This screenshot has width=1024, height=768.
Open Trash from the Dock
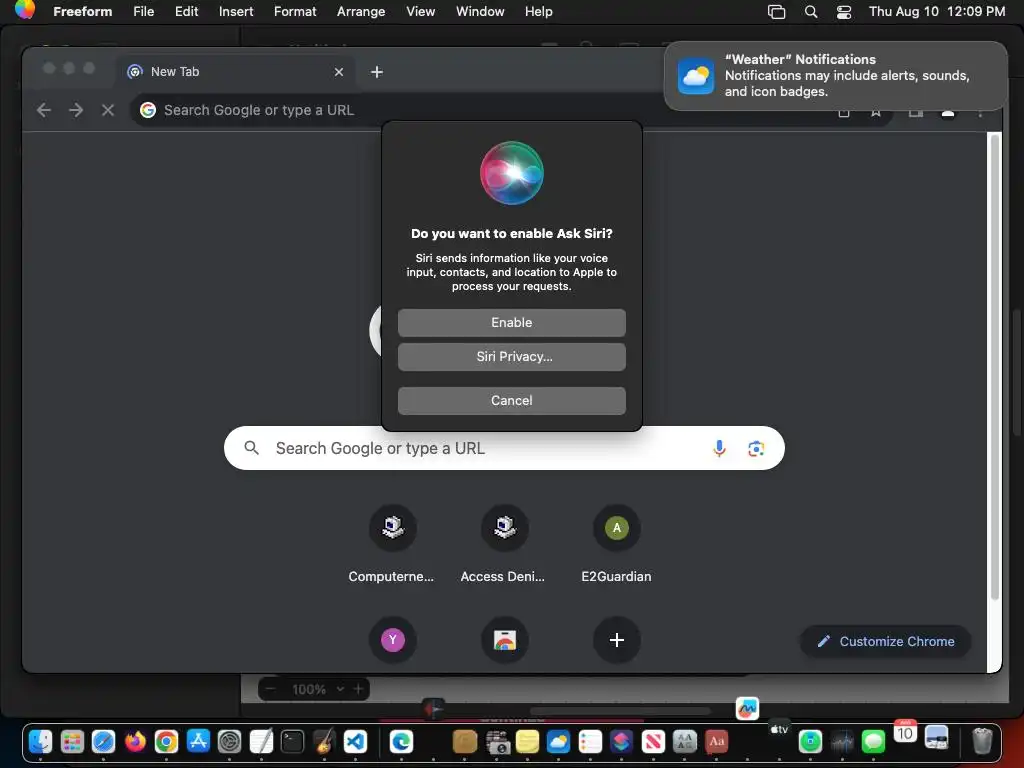click(x=982, y=741)
